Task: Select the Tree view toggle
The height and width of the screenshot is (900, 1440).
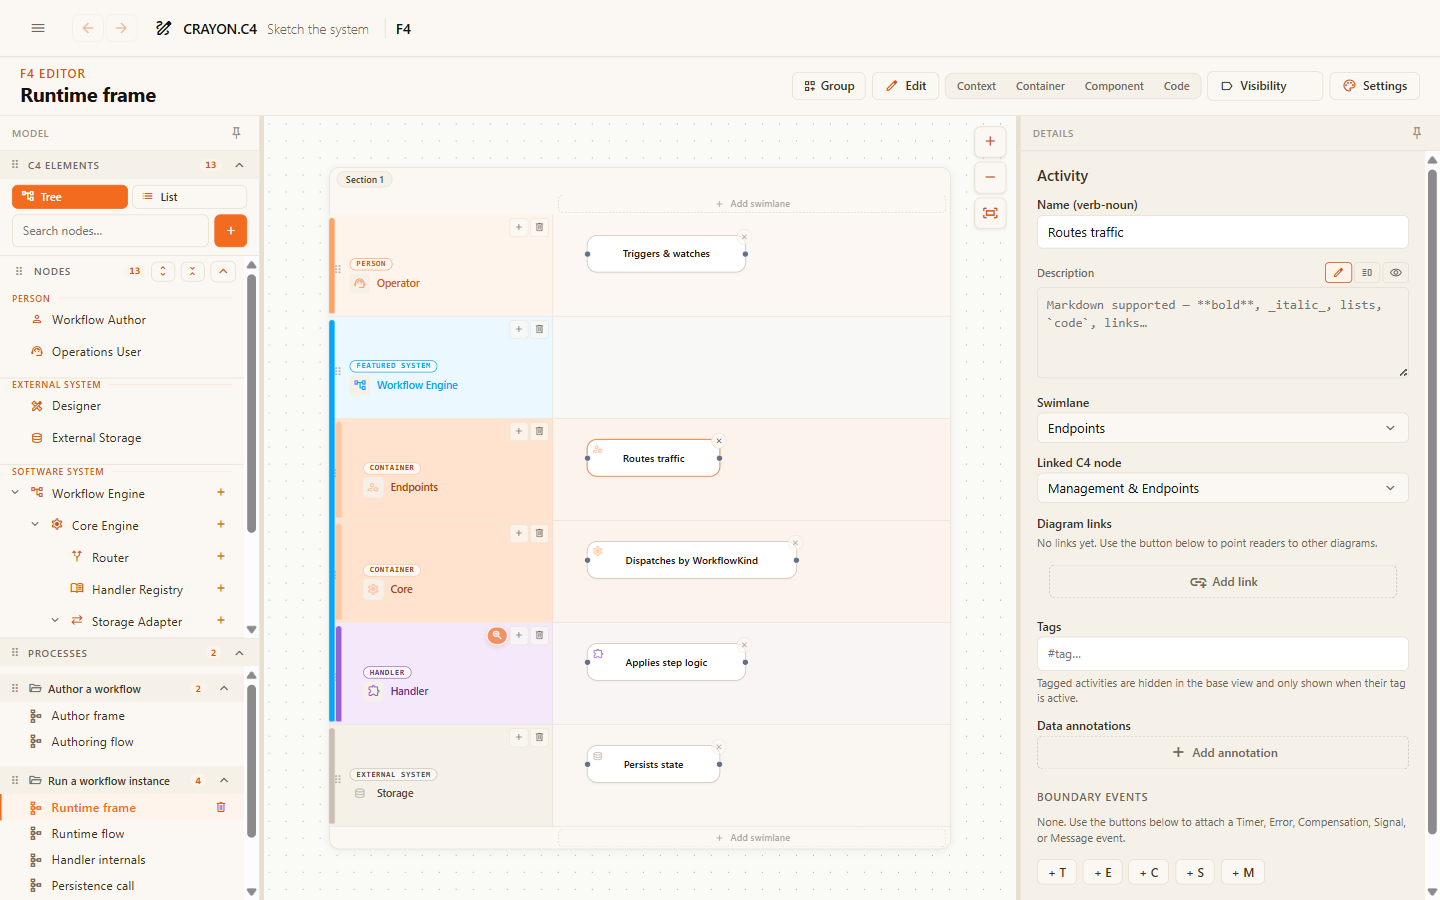Action: (x=70, y=197)
